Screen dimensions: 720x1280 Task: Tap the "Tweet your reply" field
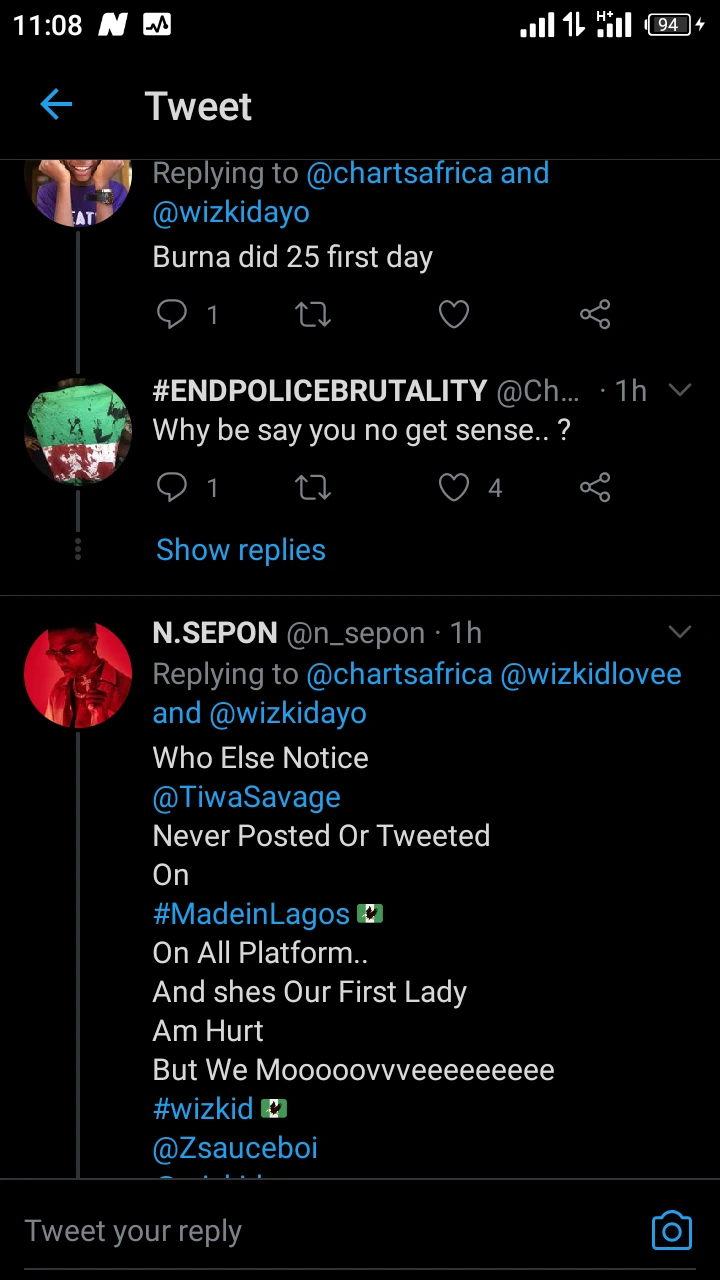coord(300,1231)
